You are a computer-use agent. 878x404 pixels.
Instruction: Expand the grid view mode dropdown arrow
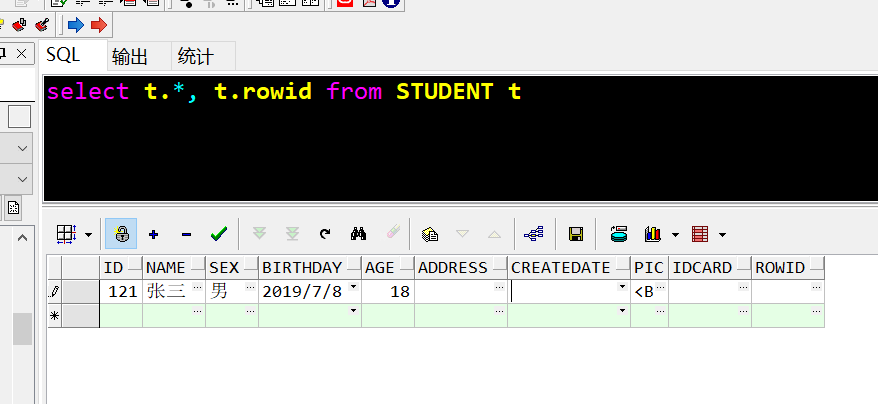coord(88,235)
